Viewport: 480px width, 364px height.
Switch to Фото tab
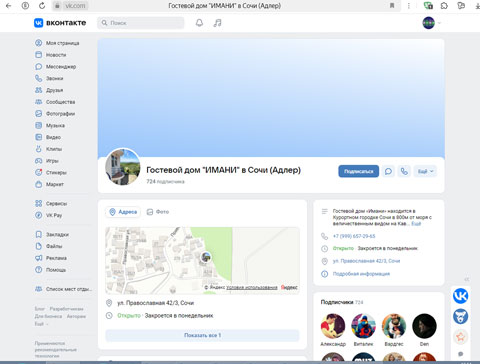point(158,212)
